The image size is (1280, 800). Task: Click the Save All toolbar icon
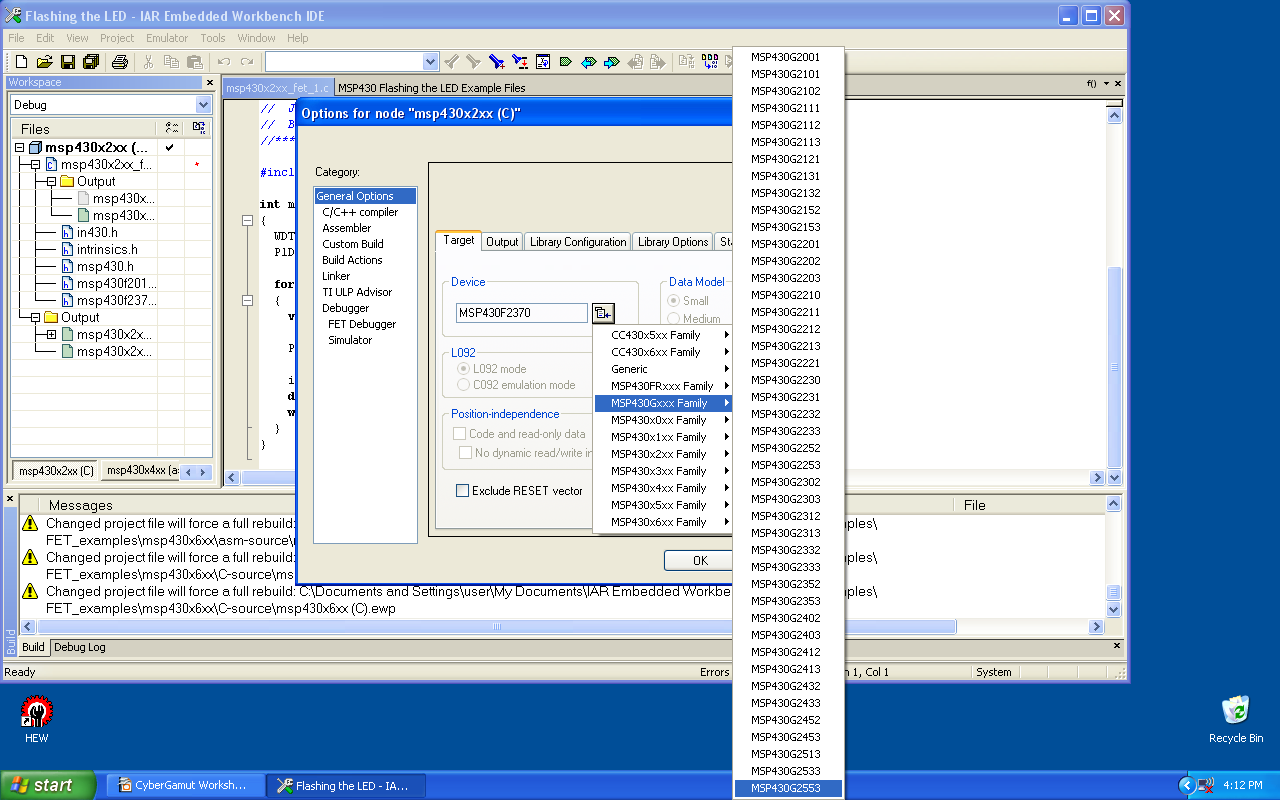point(91,62)
